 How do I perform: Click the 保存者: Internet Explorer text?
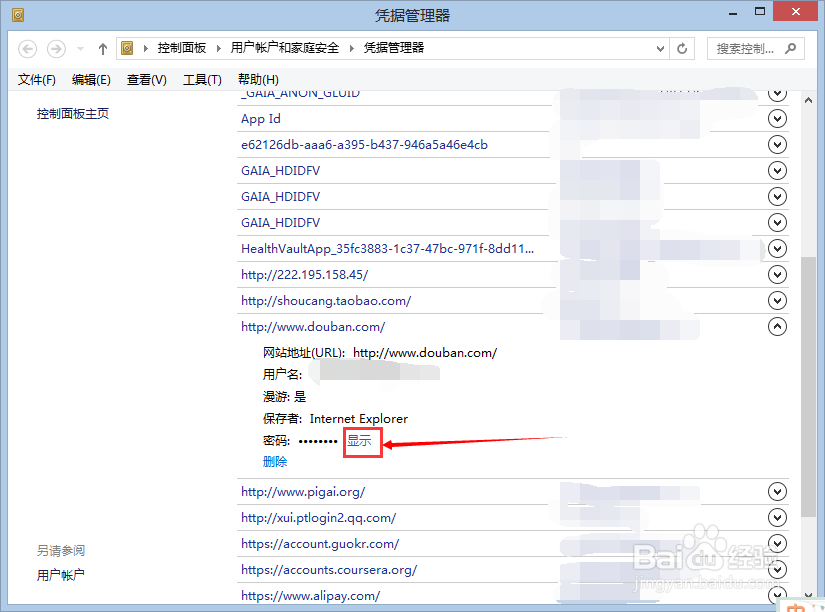tap(335, 418)
